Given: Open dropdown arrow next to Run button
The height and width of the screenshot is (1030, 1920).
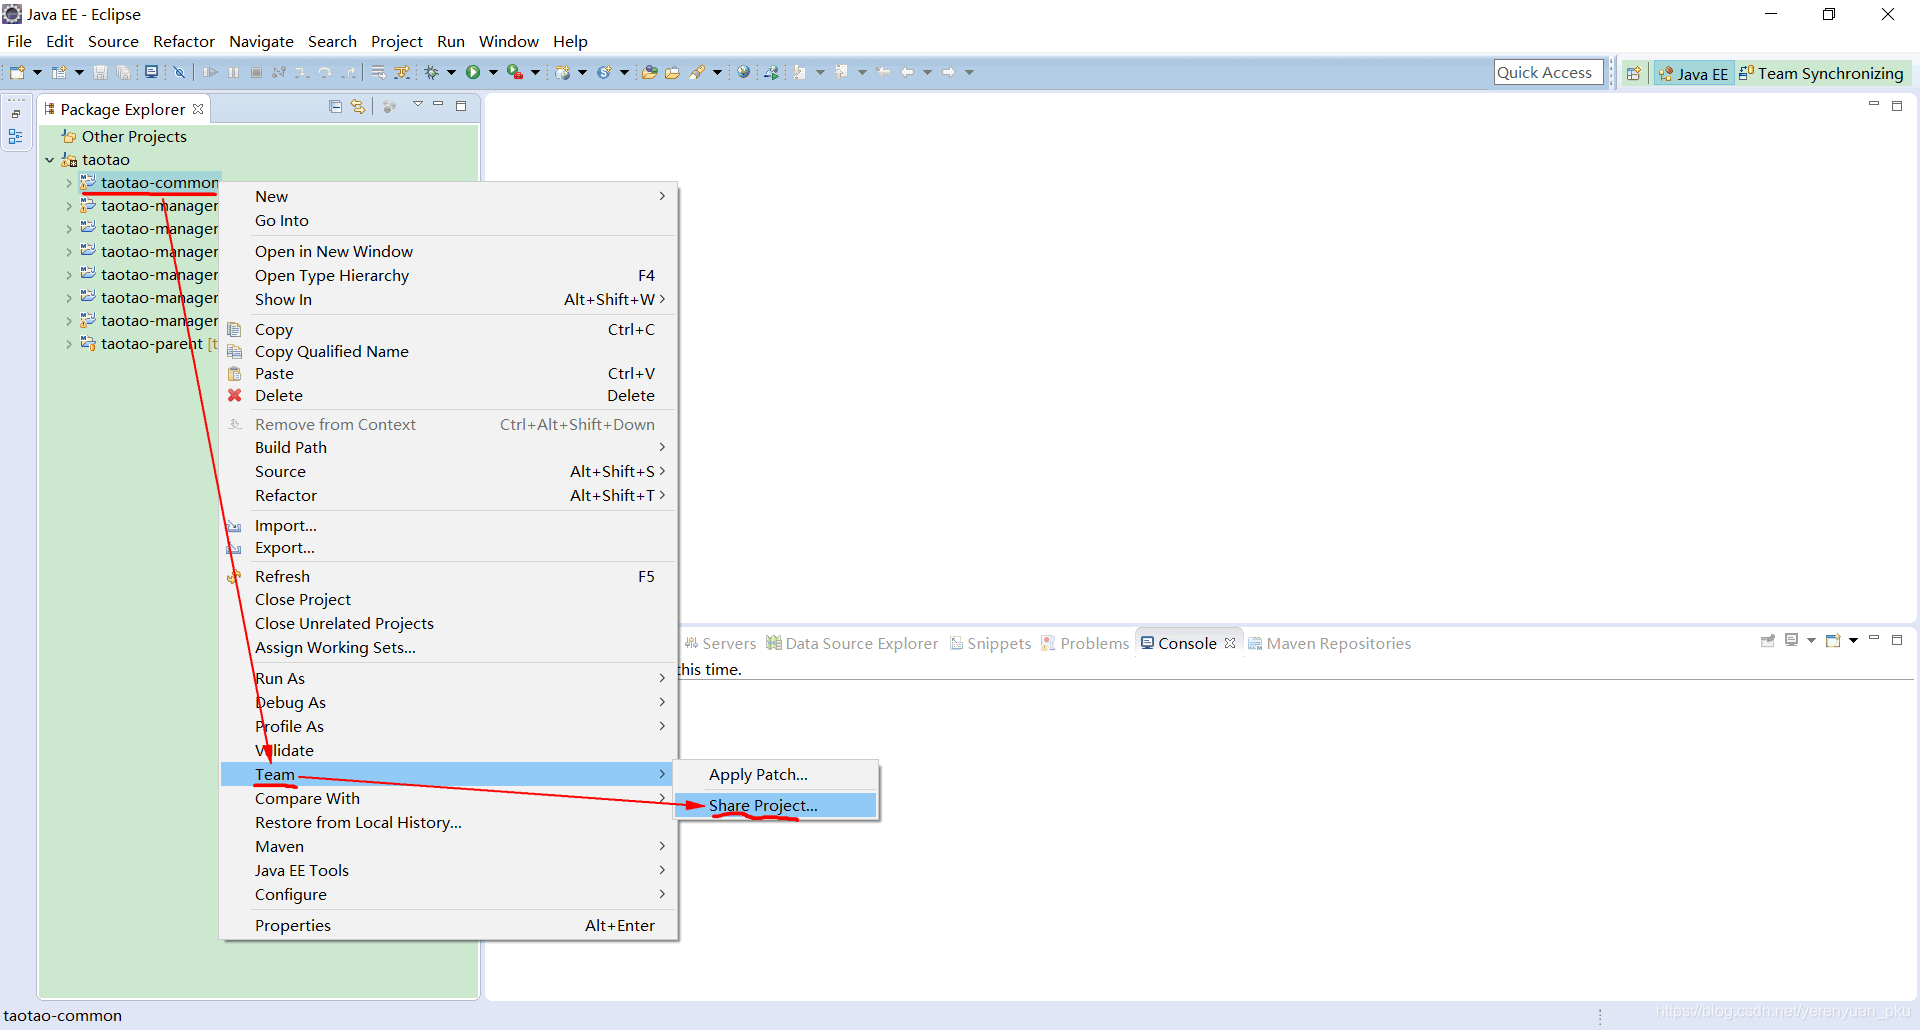Looking at the screenshot, I should (x=493, y=72).
